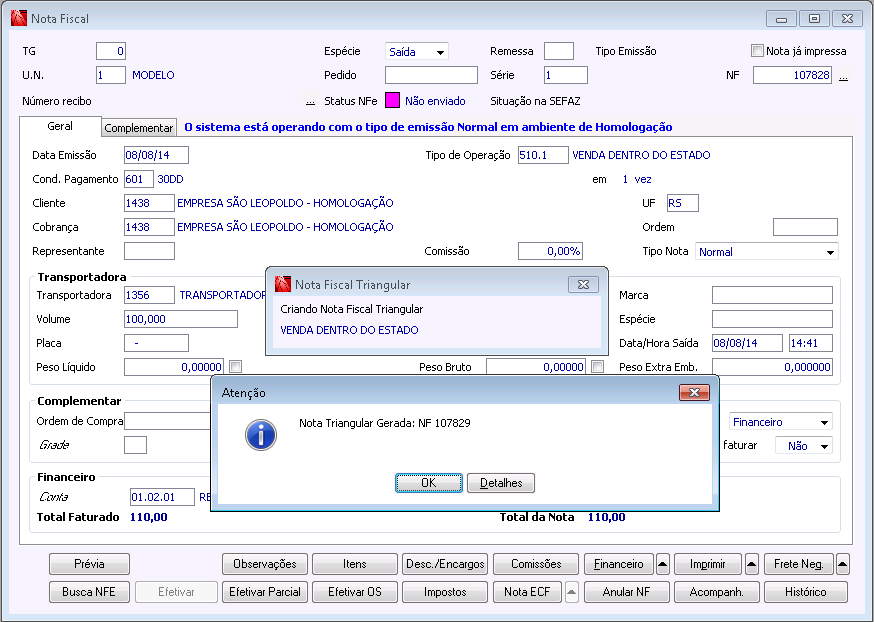Toggle the checkbox next to Peso Líquido

(x=236, y=367)
